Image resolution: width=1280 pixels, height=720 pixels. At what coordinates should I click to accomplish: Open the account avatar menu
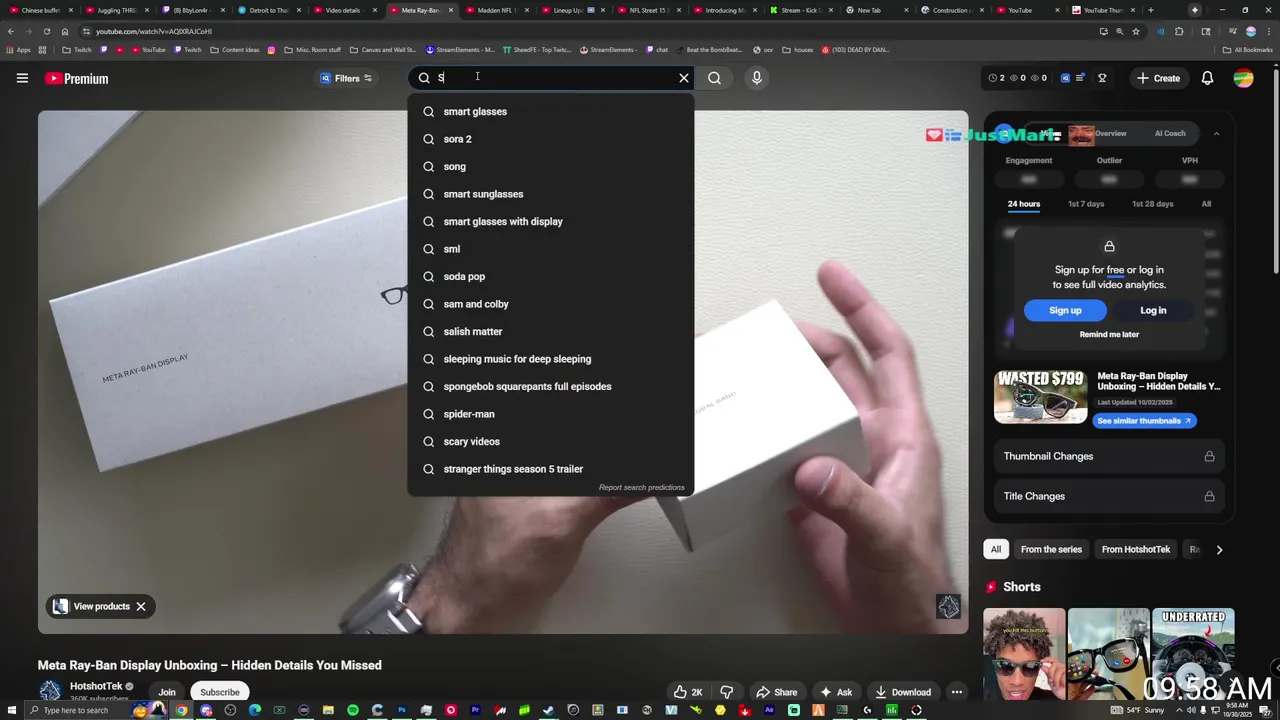coord(1243,78)
